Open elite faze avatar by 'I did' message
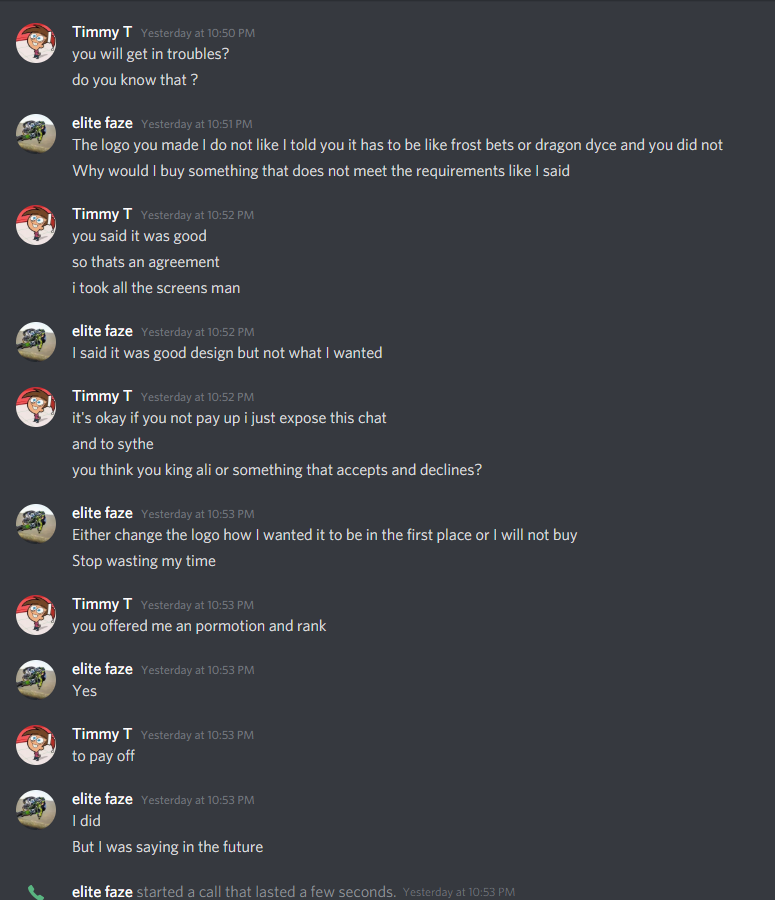775x900 pixels. click(36, 810)
